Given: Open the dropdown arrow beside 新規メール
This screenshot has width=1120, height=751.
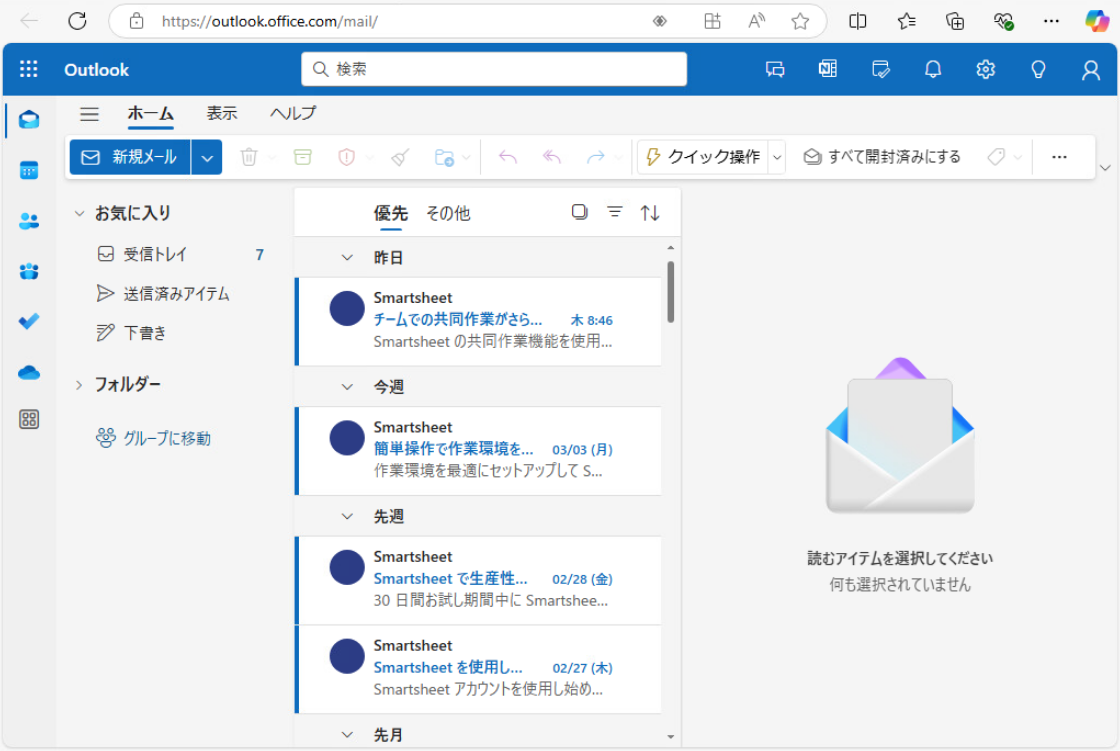Looking at the screenshot, I should coord(207,157).
